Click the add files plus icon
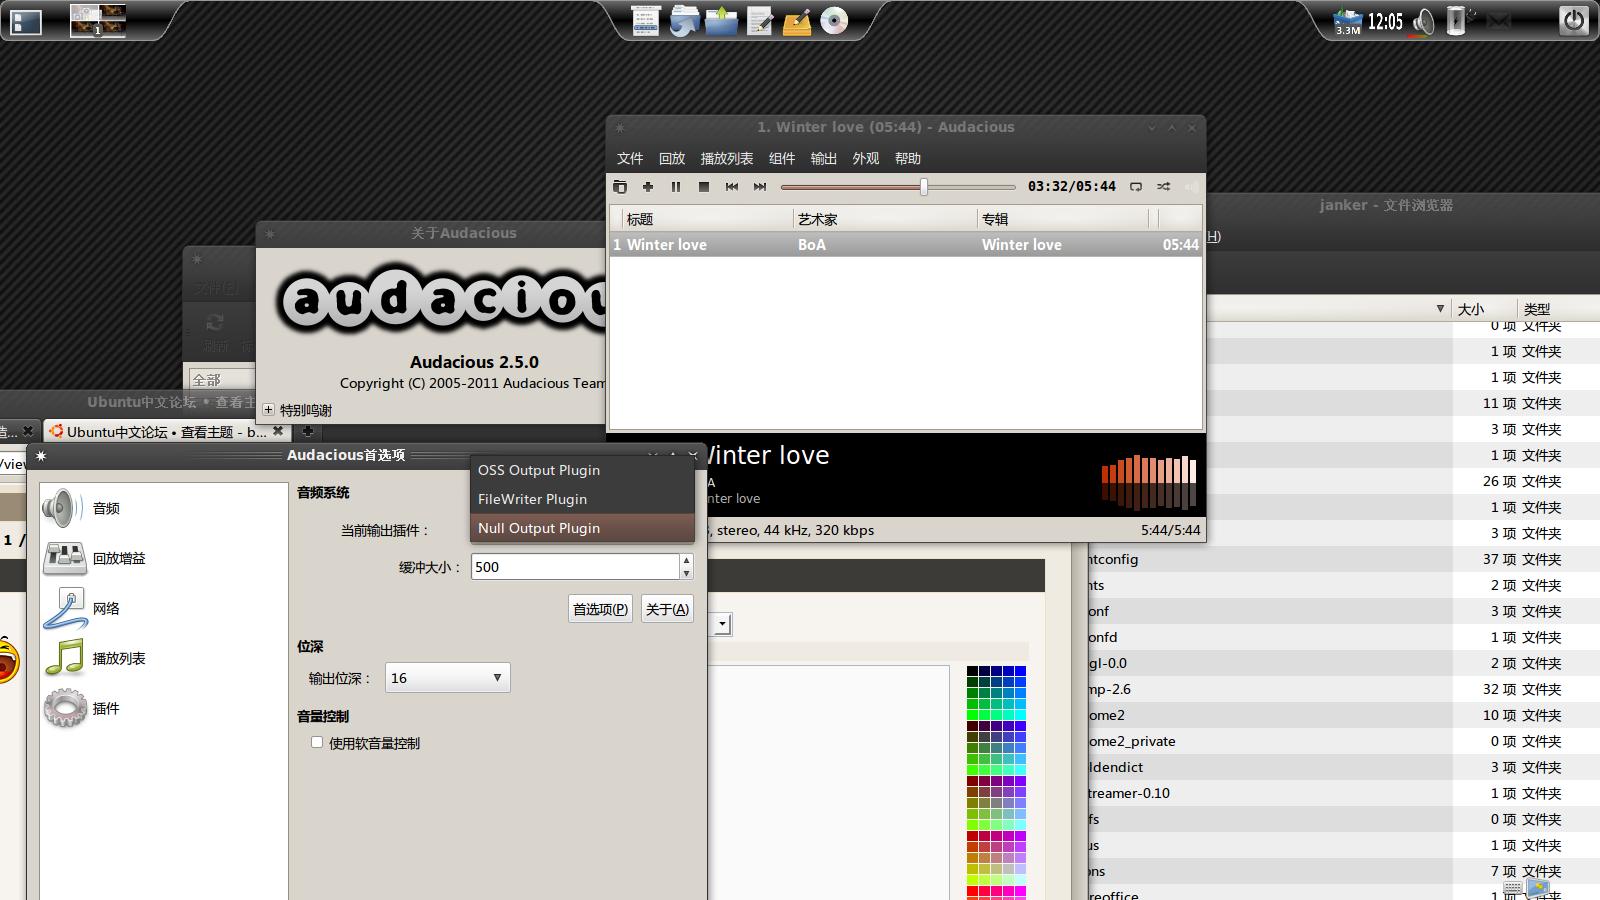1600x900 pixels. click(x=648, y=187)
